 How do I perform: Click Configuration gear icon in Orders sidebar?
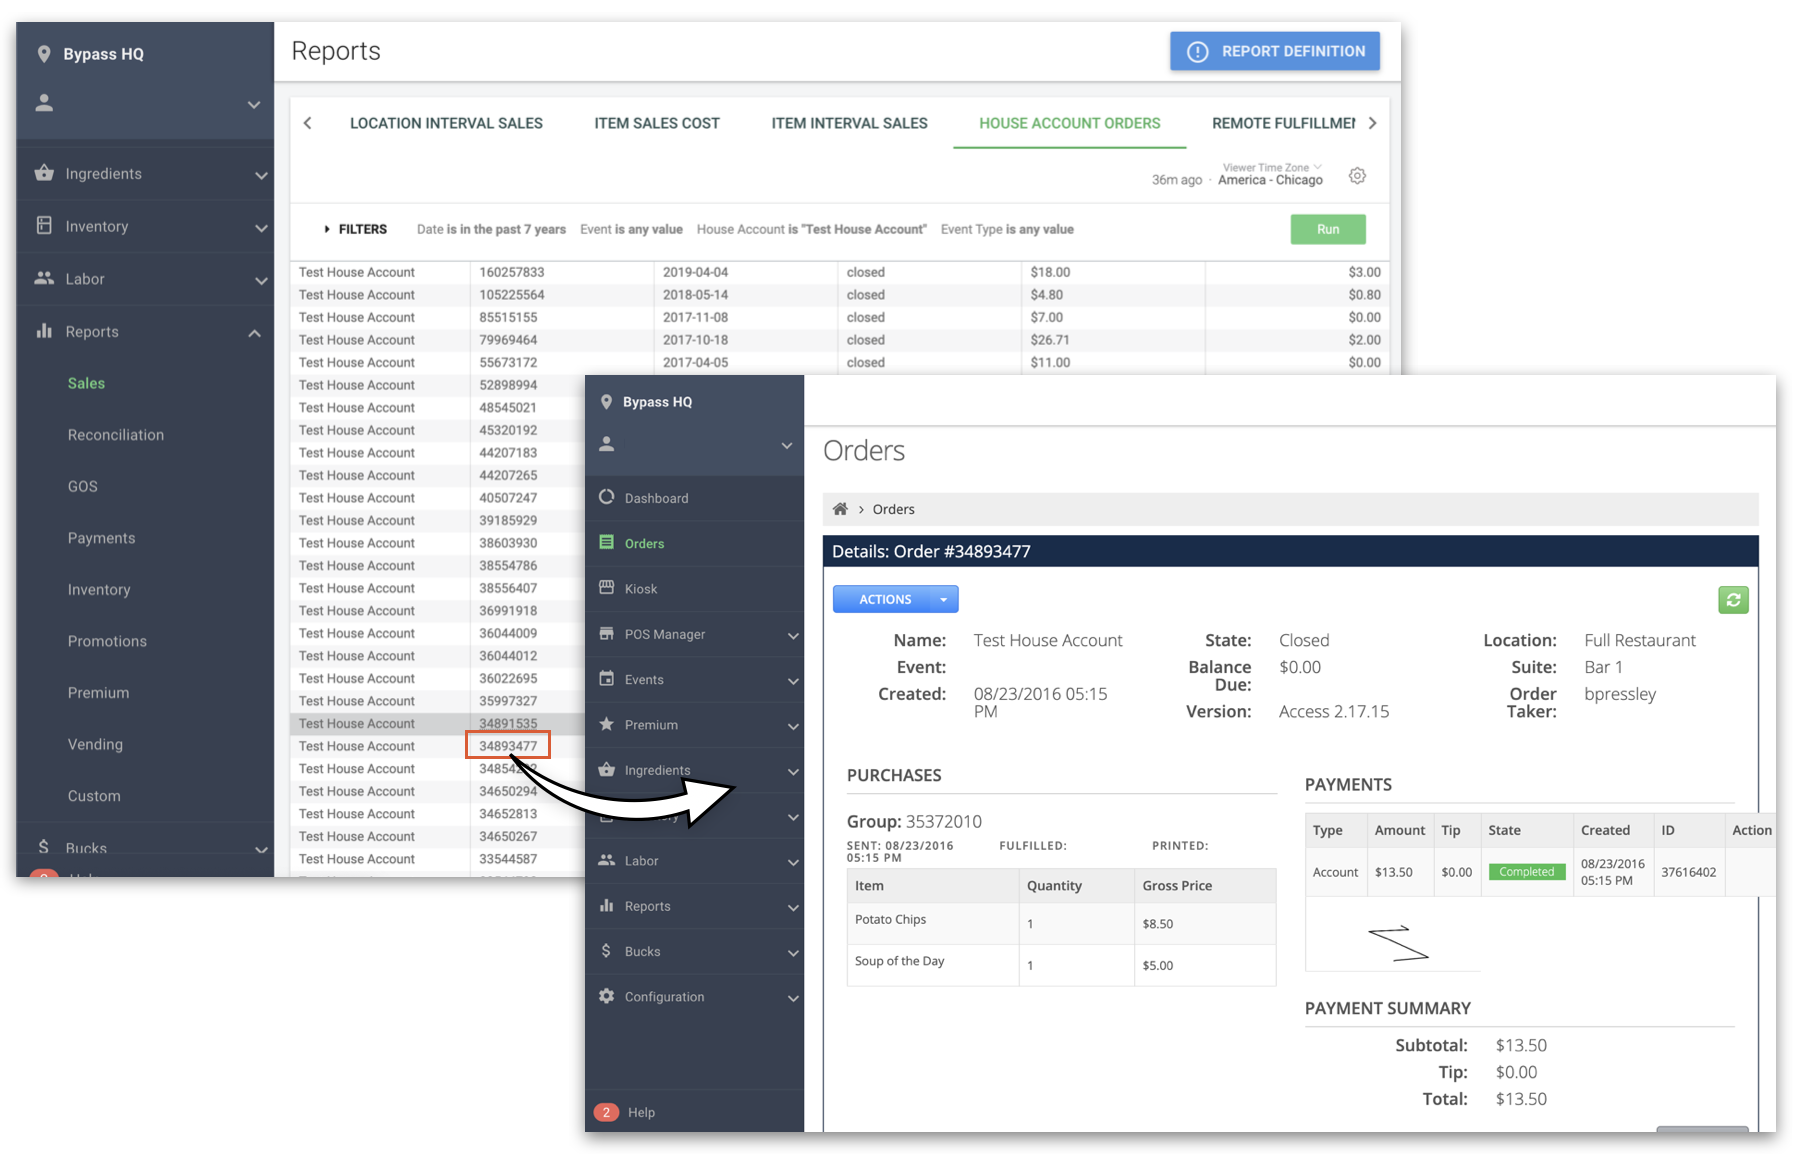[x=606, y=996]
